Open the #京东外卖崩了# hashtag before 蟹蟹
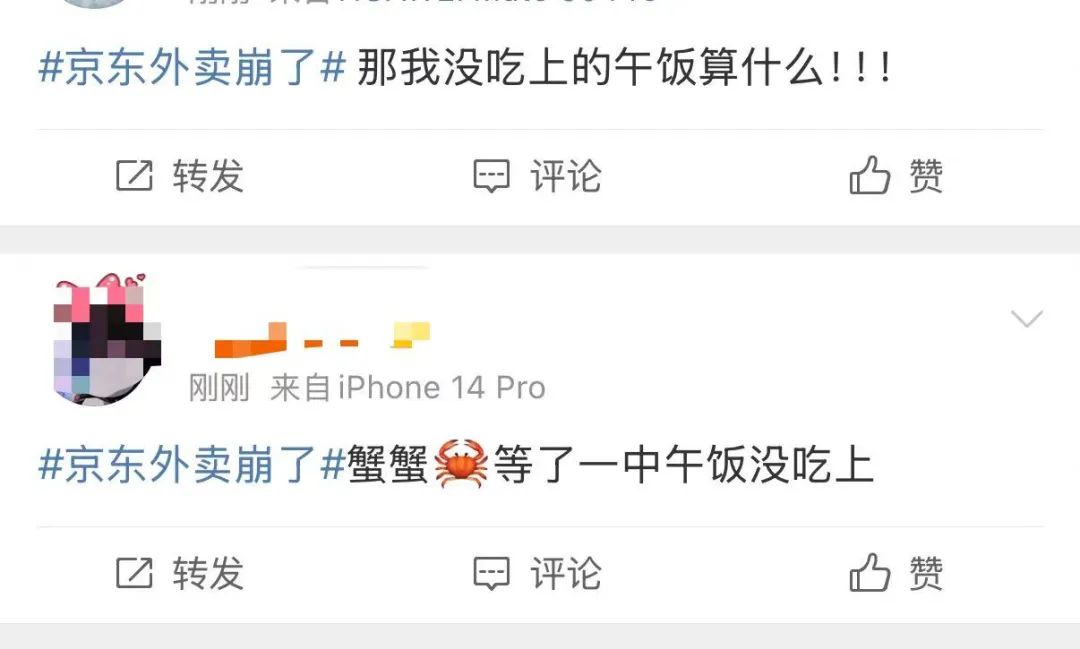Viewport: 1080px width, 649px height. (x=192, y=464)
